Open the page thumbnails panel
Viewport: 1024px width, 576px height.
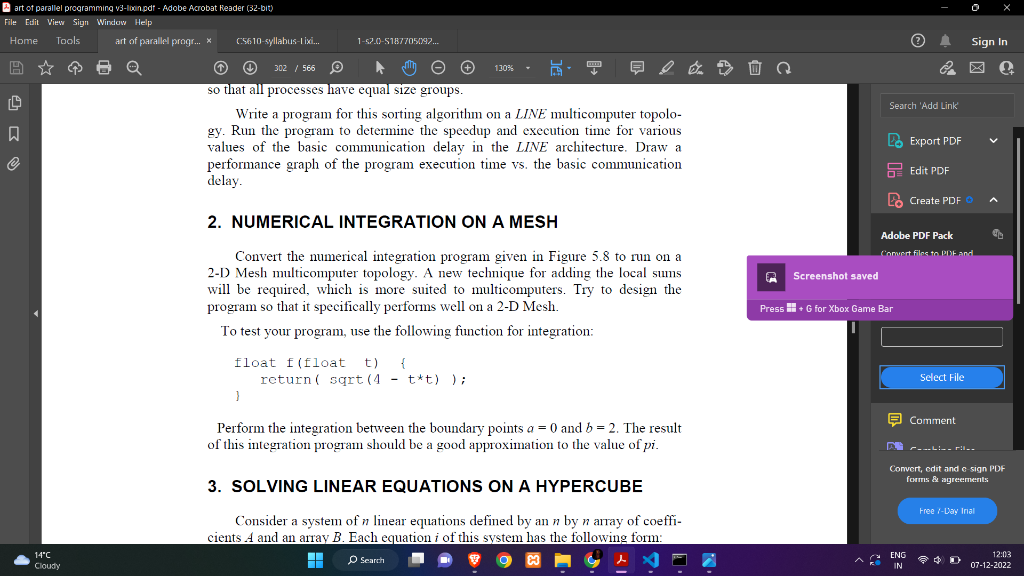pos(14,102)
